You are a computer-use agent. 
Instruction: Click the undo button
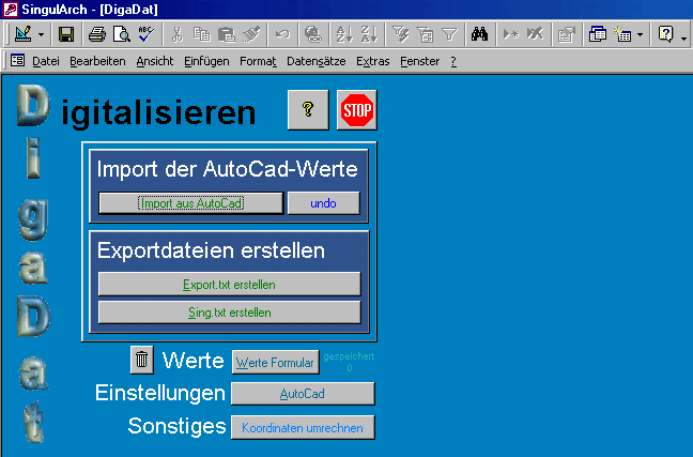323,203
